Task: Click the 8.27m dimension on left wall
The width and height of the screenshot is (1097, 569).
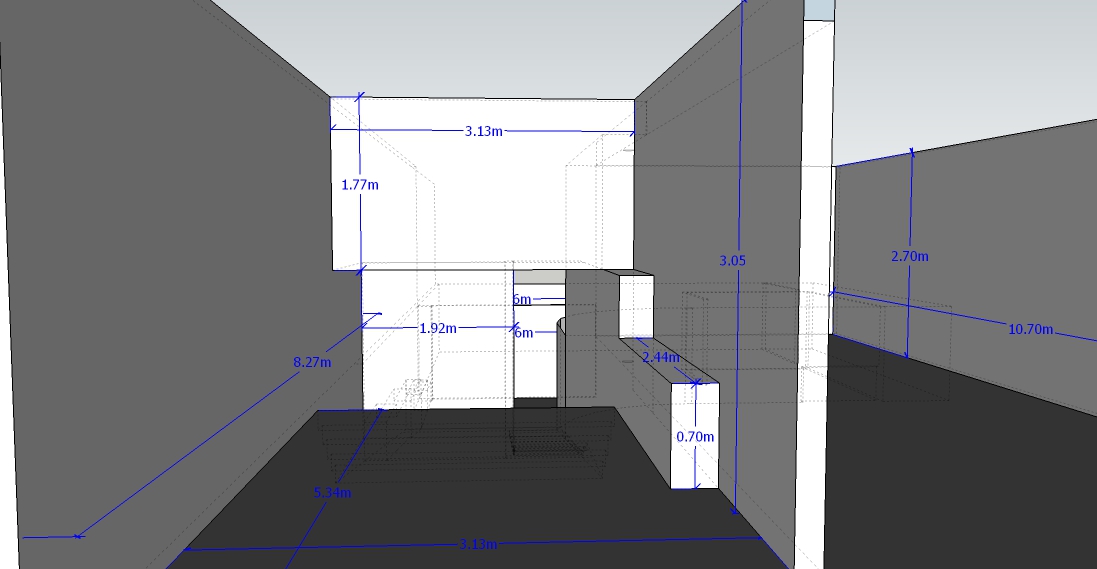Action: pos(313,362)
